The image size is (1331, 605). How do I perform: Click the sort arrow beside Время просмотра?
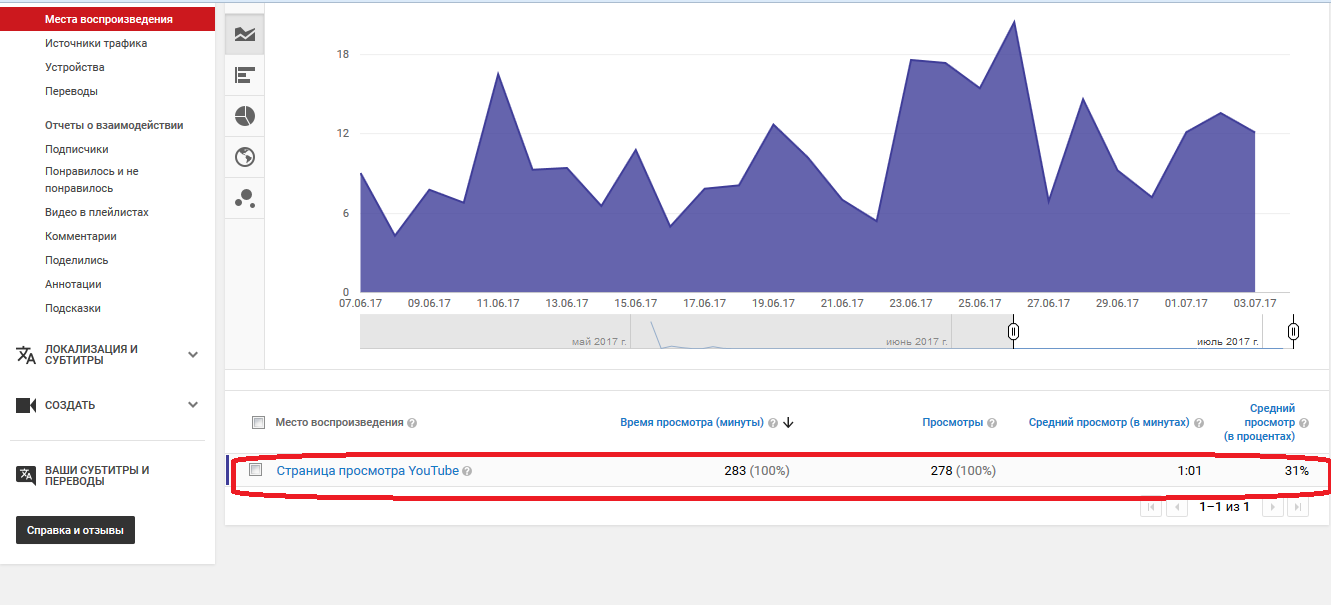pos(788,423)
